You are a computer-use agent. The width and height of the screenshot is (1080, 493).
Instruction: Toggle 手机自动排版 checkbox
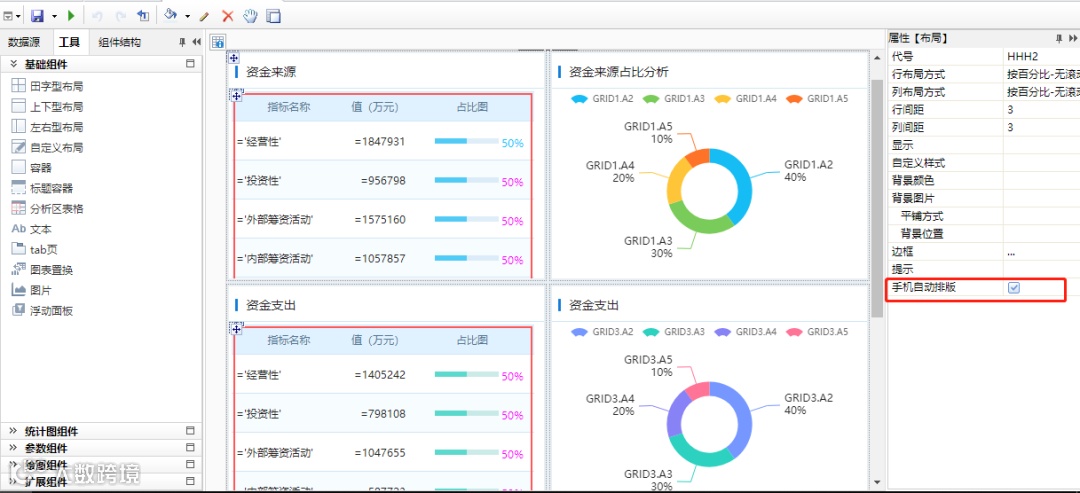click(x=1014, y=288)
